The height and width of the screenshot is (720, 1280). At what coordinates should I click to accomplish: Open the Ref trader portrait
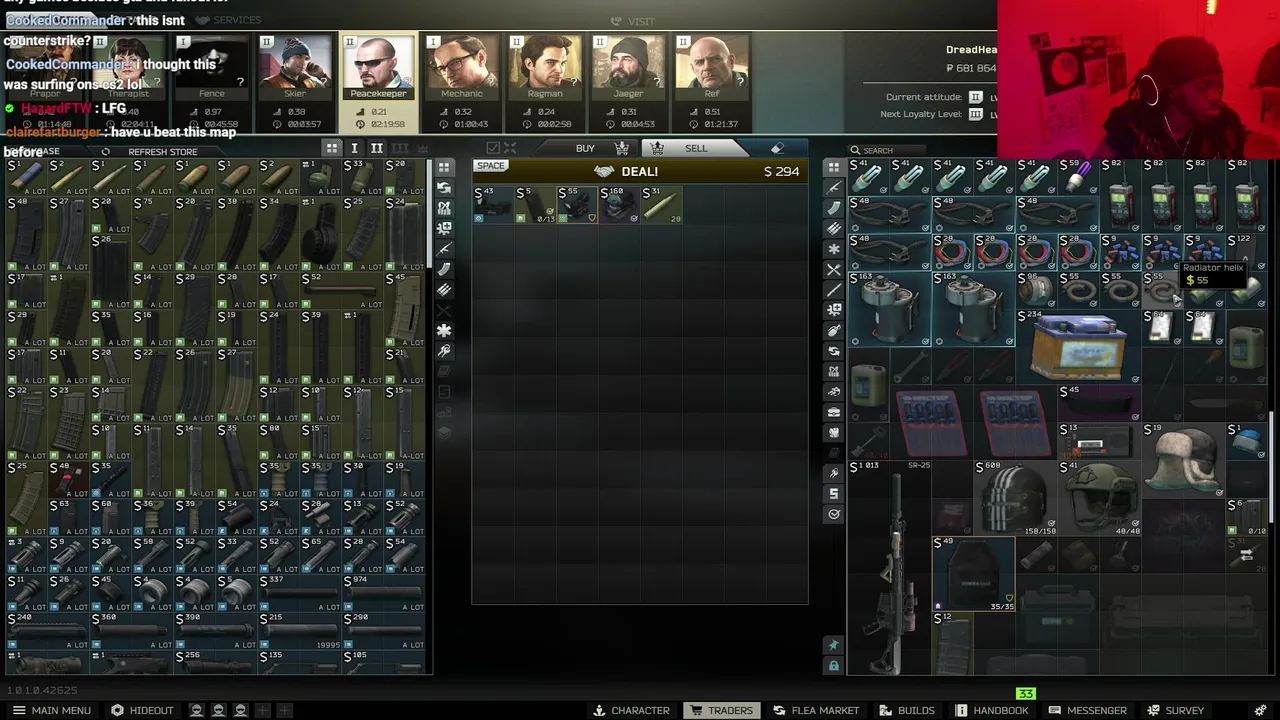tap(712, 68)
